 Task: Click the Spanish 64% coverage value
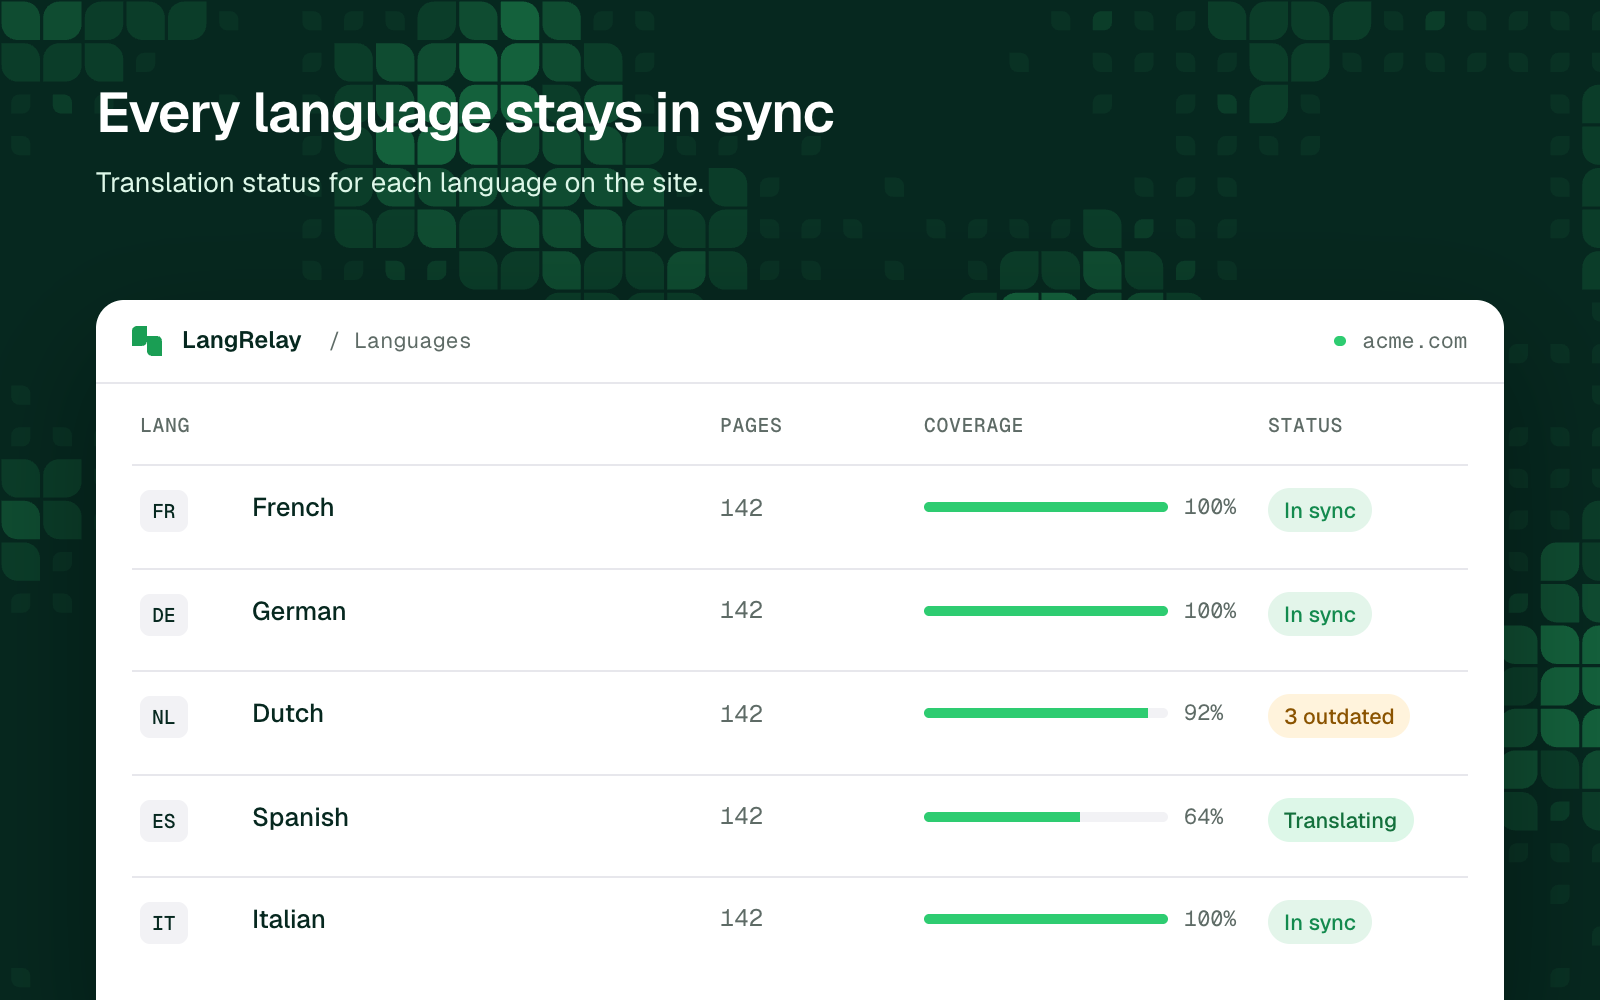pyautogui.click(x=1204, y=817)
